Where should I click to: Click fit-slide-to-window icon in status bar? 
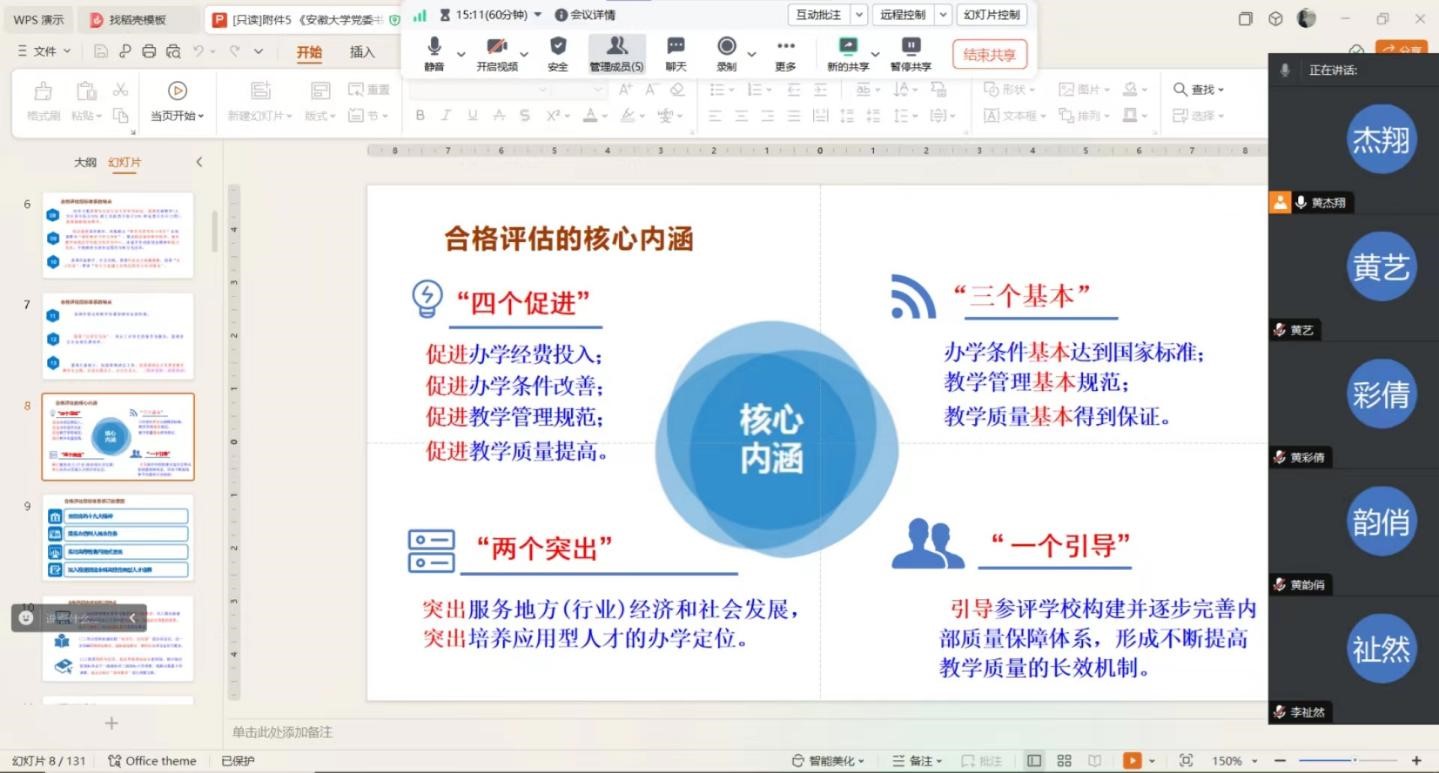pos(1186,761)
